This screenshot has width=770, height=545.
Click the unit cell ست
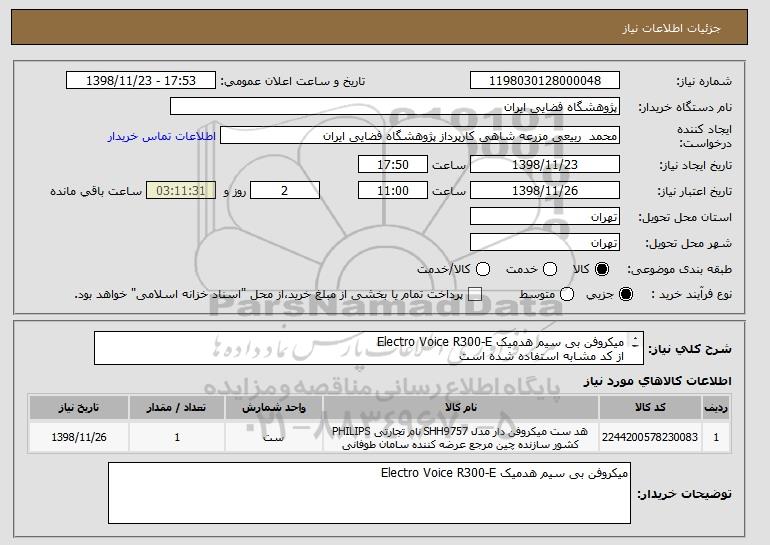click(x=274, y=437)
